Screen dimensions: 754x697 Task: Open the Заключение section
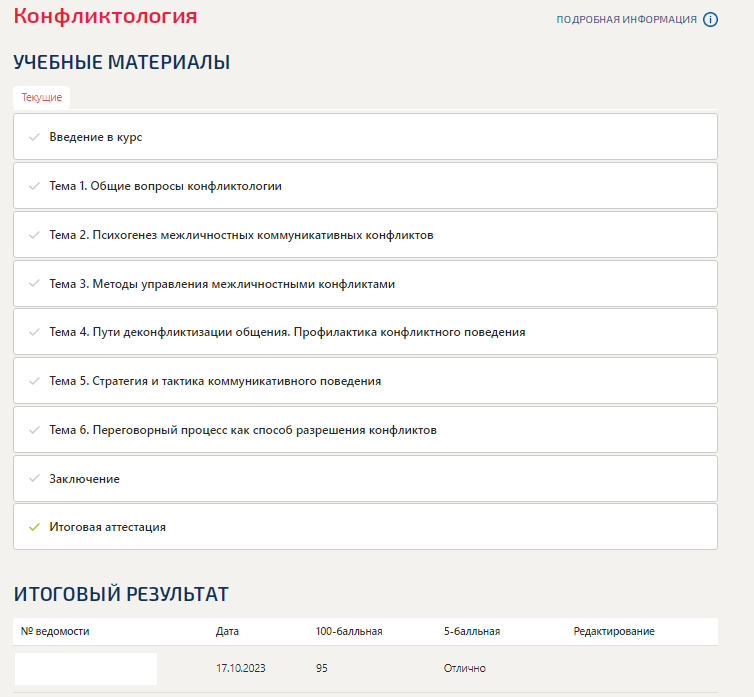point(365,479)
